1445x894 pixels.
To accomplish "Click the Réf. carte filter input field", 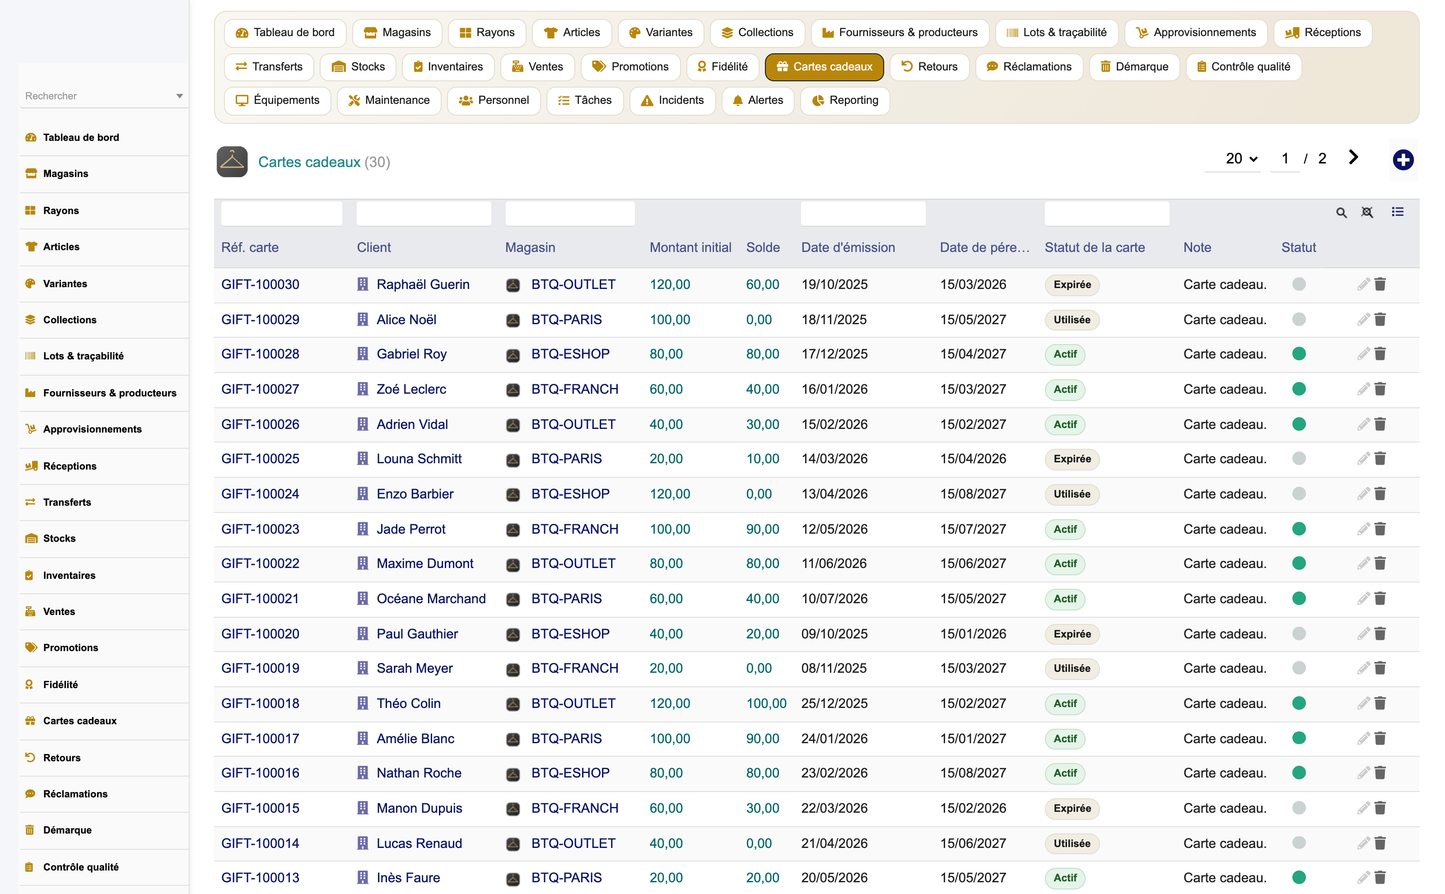I will [282, 213].
